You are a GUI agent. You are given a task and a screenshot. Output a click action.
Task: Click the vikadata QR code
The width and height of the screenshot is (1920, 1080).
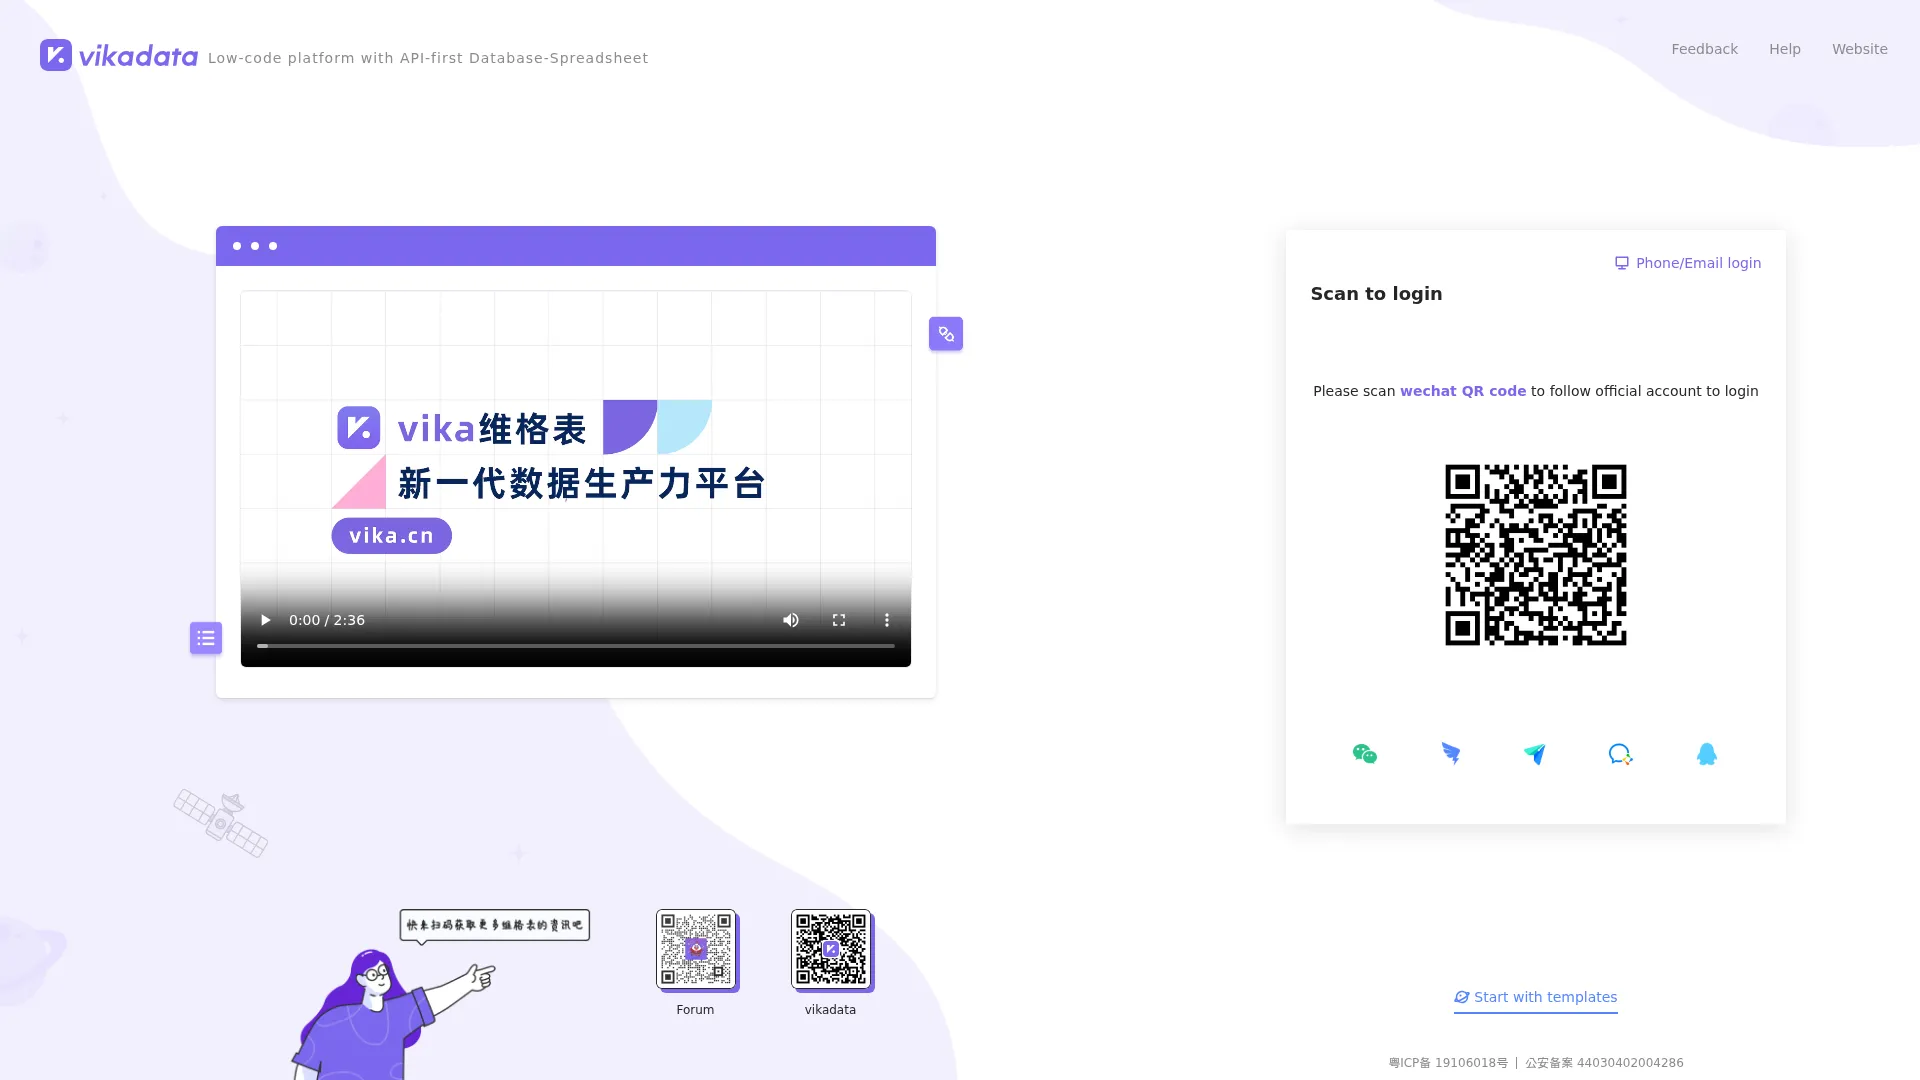pyautogui.click(x=831, y=949)
